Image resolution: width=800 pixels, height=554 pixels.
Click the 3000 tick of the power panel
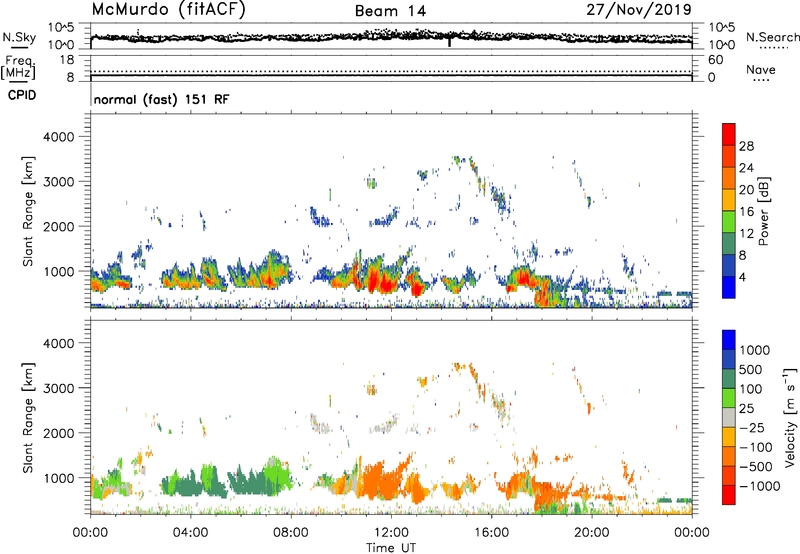(x=59, y=182)
